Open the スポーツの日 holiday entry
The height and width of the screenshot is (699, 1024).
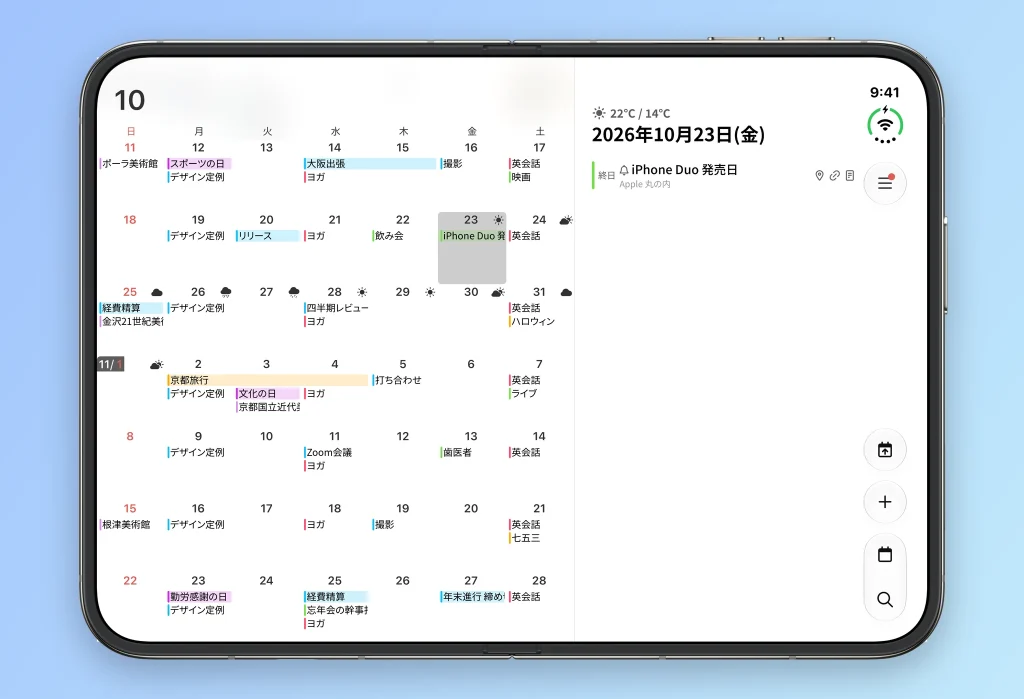(x=199, y=163)
